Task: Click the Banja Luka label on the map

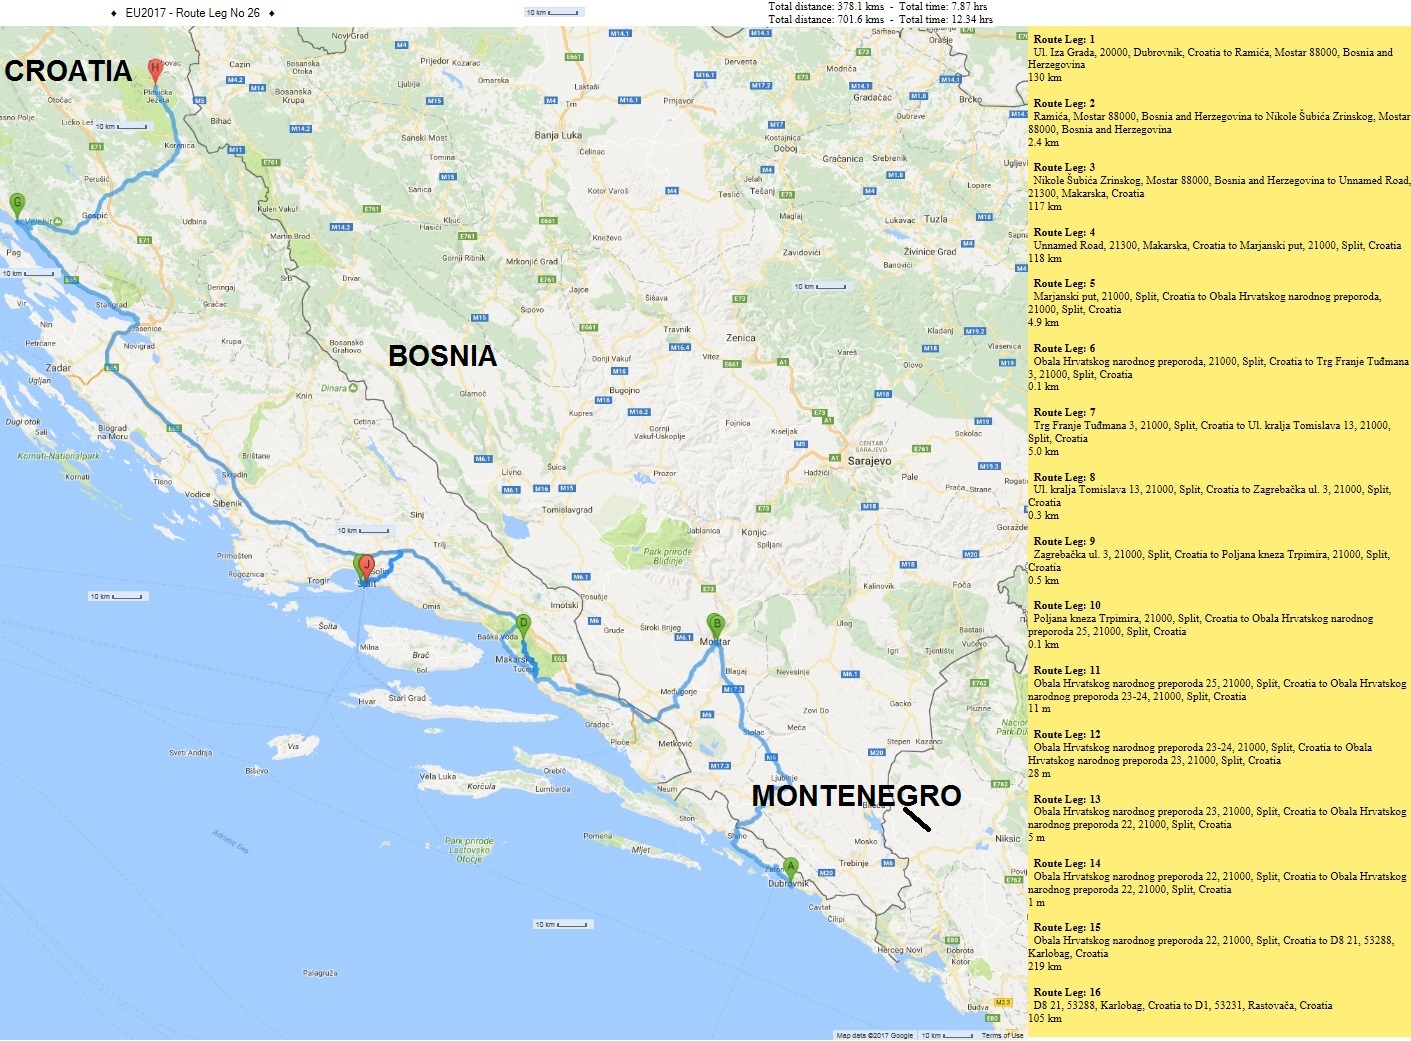Action: pyautogui.click(x=558, y=135)
